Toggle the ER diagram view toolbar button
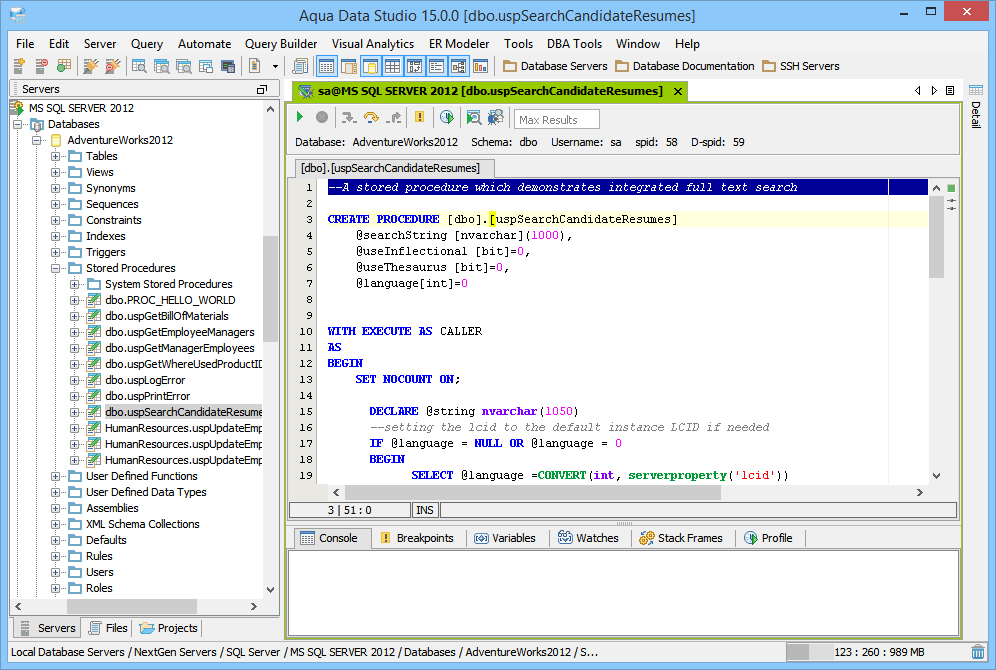The height and width of the screenshot is (670, 996). [459, 66]
